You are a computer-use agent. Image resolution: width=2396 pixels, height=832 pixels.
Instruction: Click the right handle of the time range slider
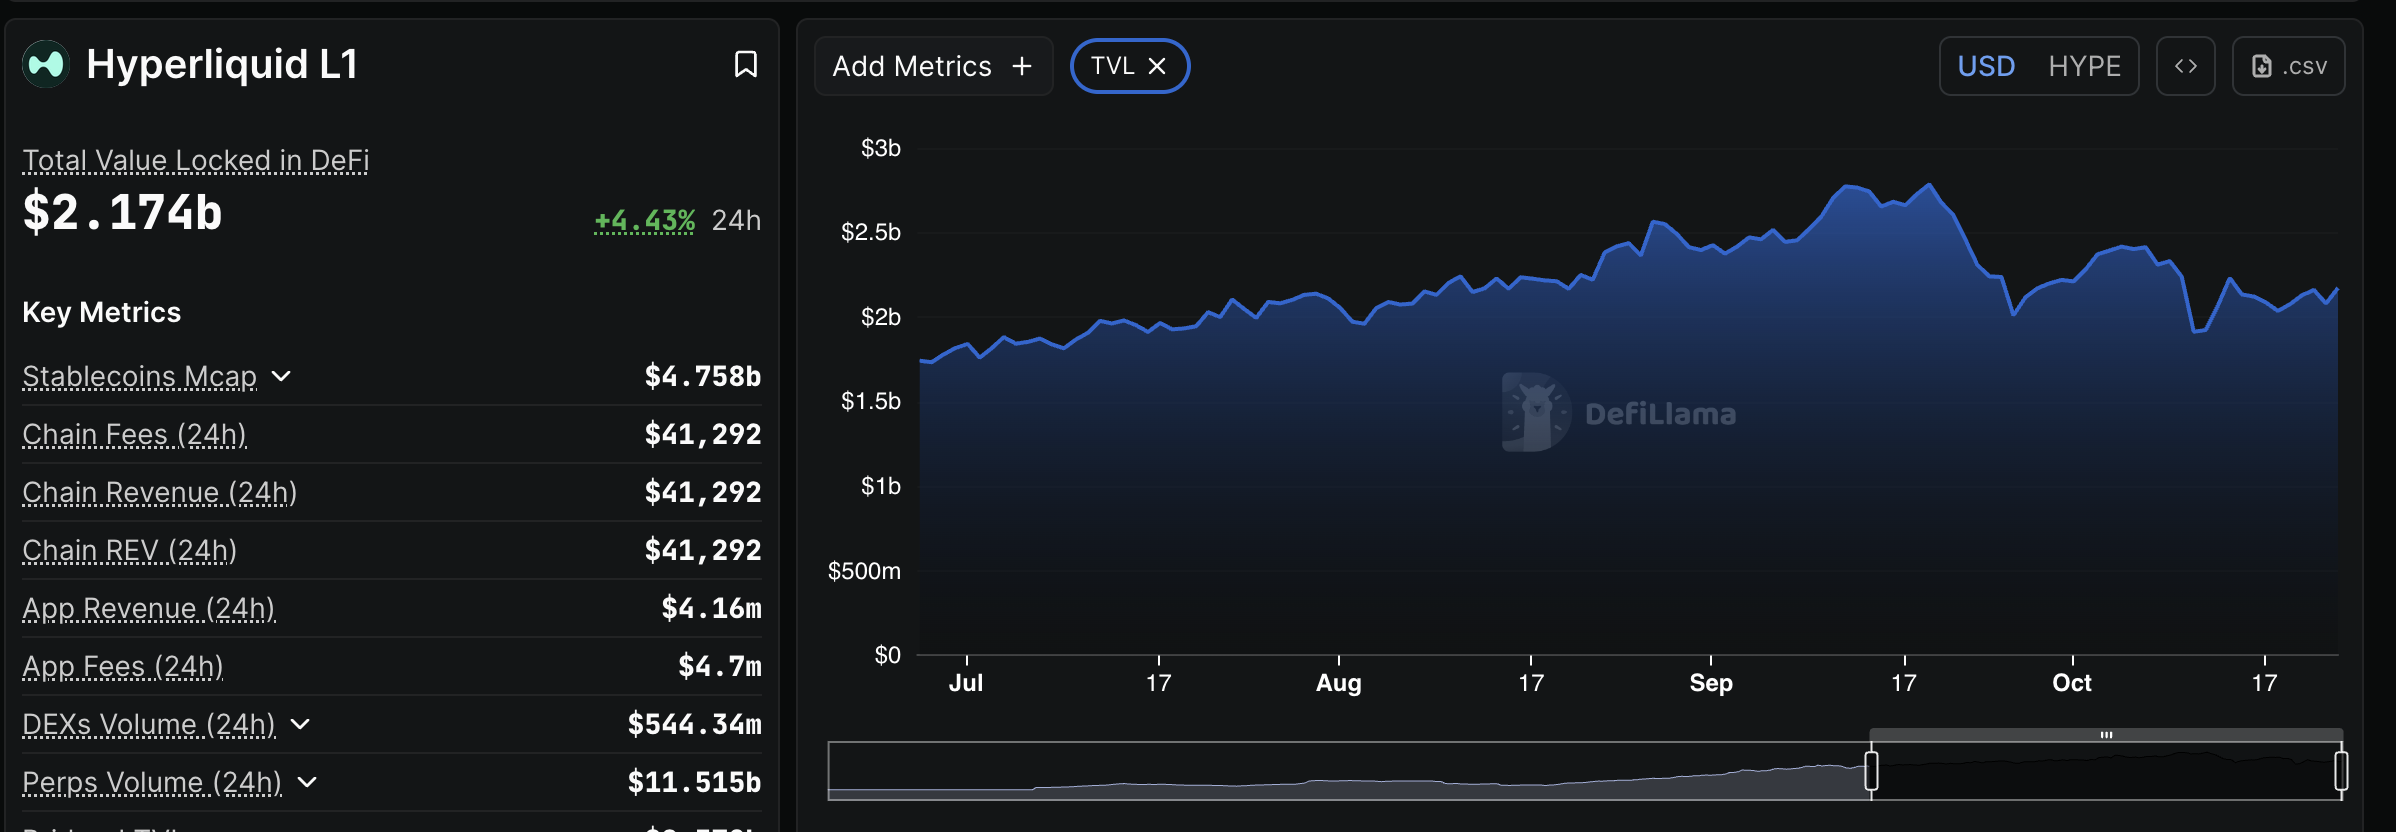click(2340, 771)
